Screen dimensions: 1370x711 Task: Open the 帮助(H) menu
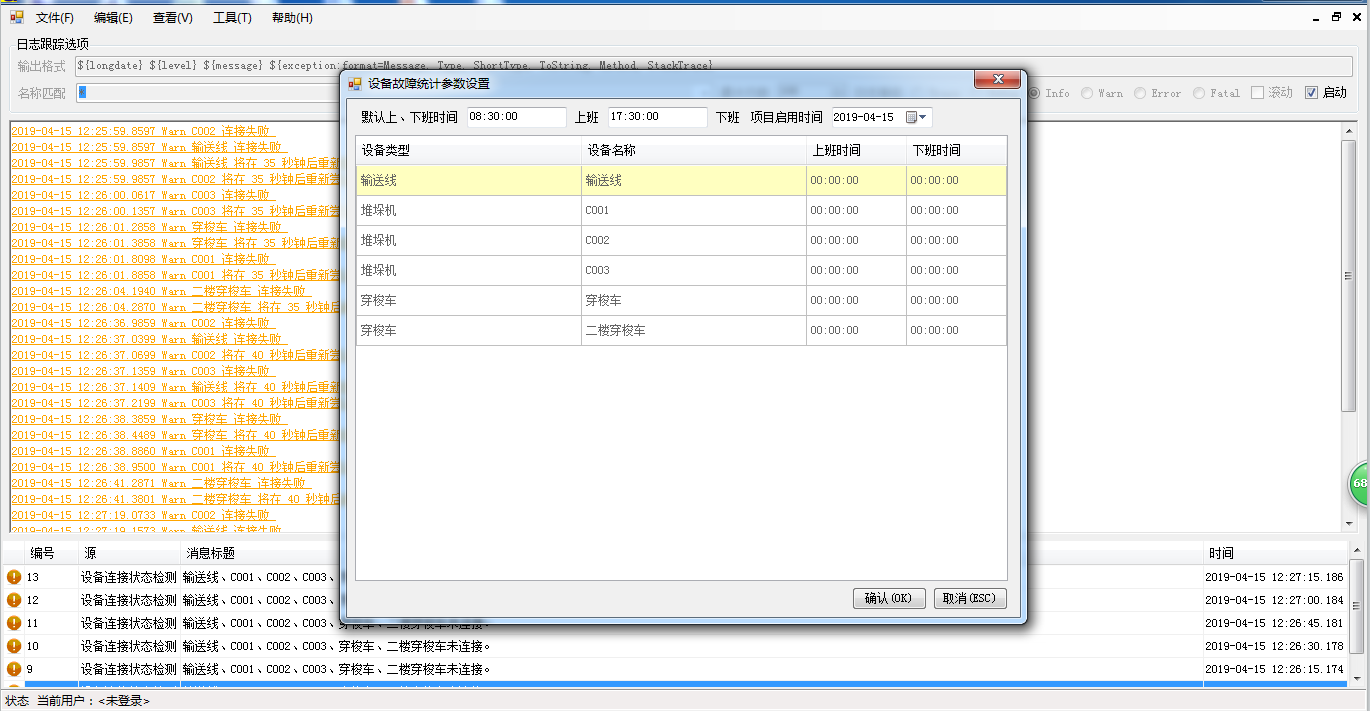pos(292,18)
